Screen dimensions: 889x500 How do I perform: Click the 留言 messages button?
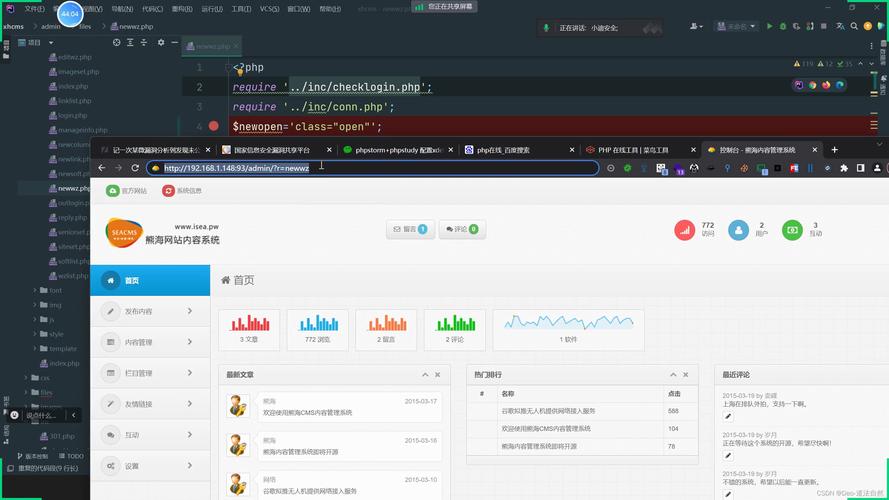[x=410, y=229]
